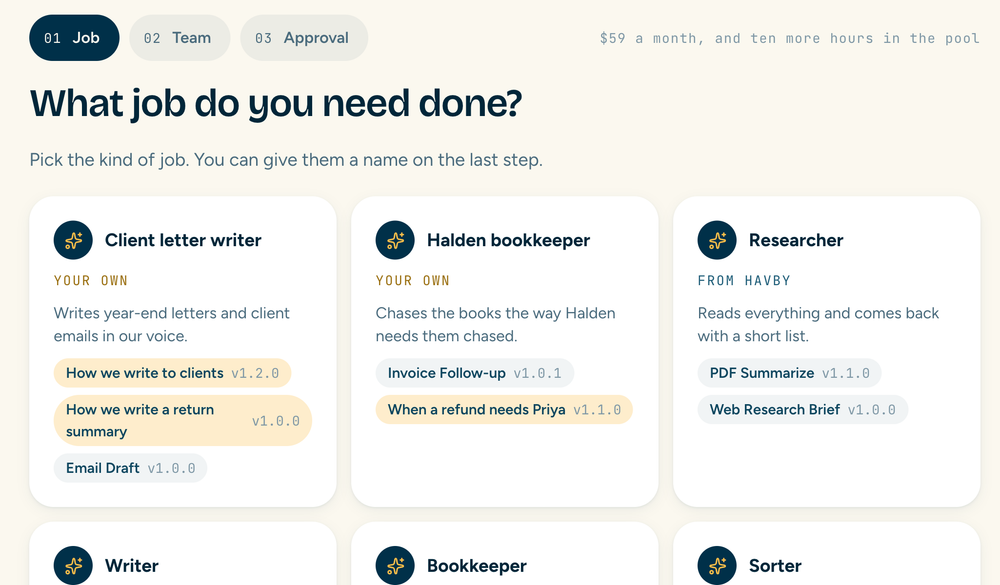The width and height of the screenshot is (1000, 585).
Task: Click the Email Draft v1.0.0 chip
Action: click(x=130, y=468)
